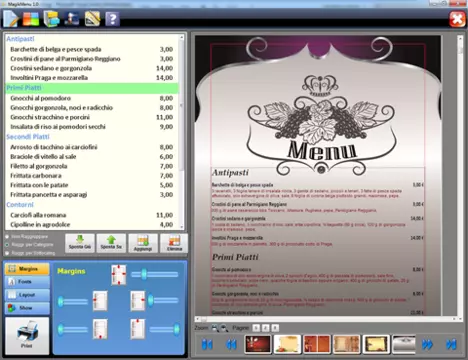Click the new document icon in toolbar
Image resolution: width=468 pixels, height=360 pixels.
coord(11,18)
